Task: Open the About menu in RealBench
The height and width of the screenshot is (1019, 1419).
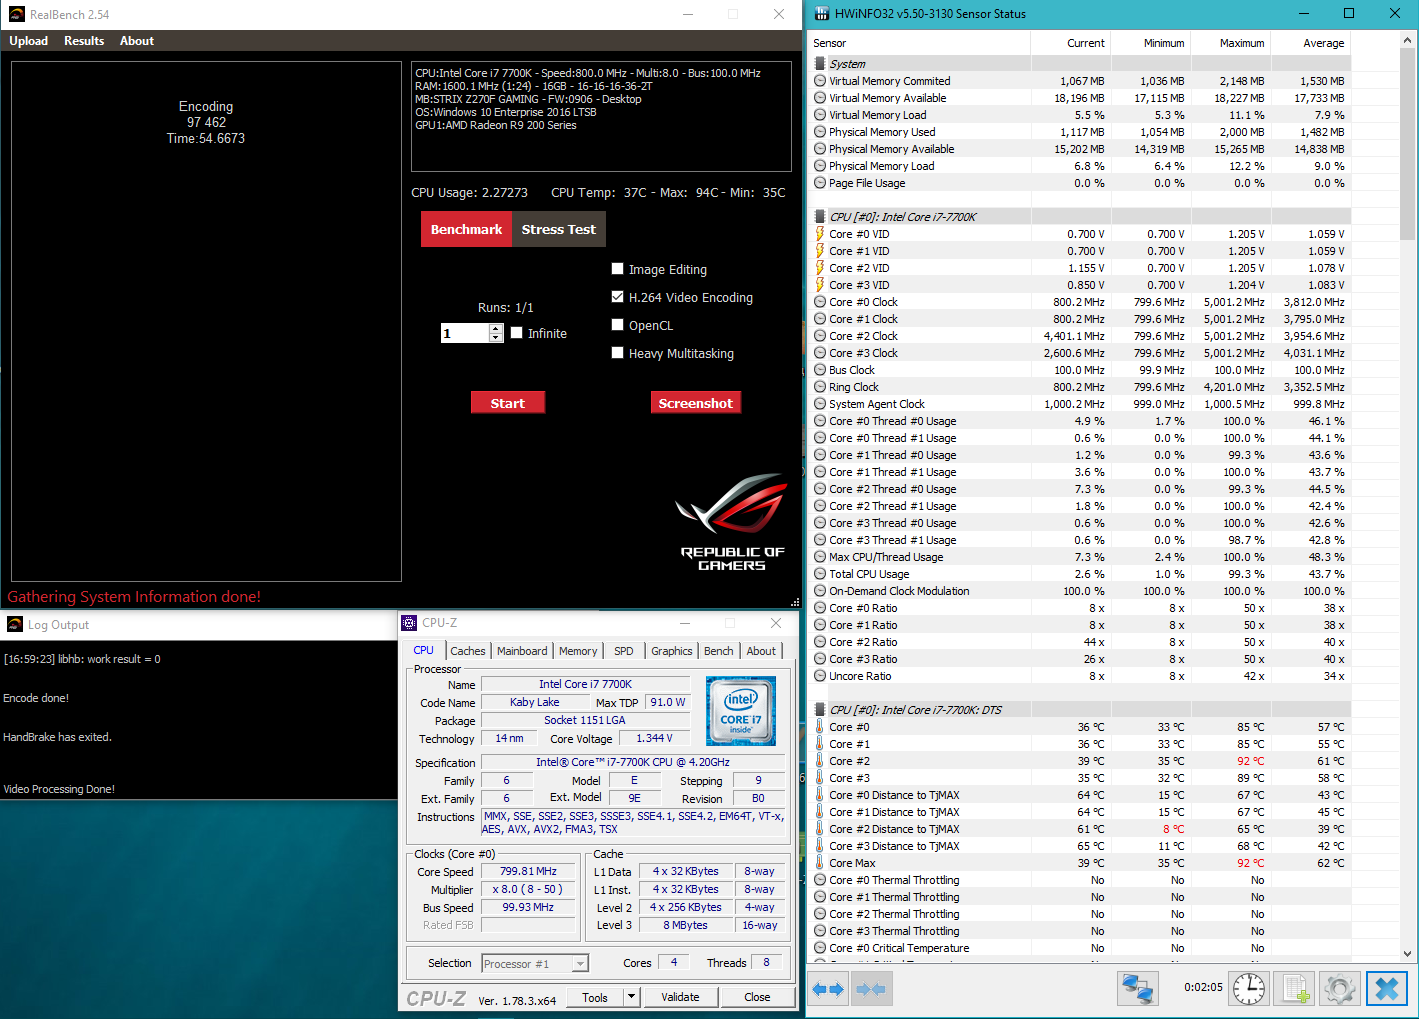Action: [x=137, y=41]
